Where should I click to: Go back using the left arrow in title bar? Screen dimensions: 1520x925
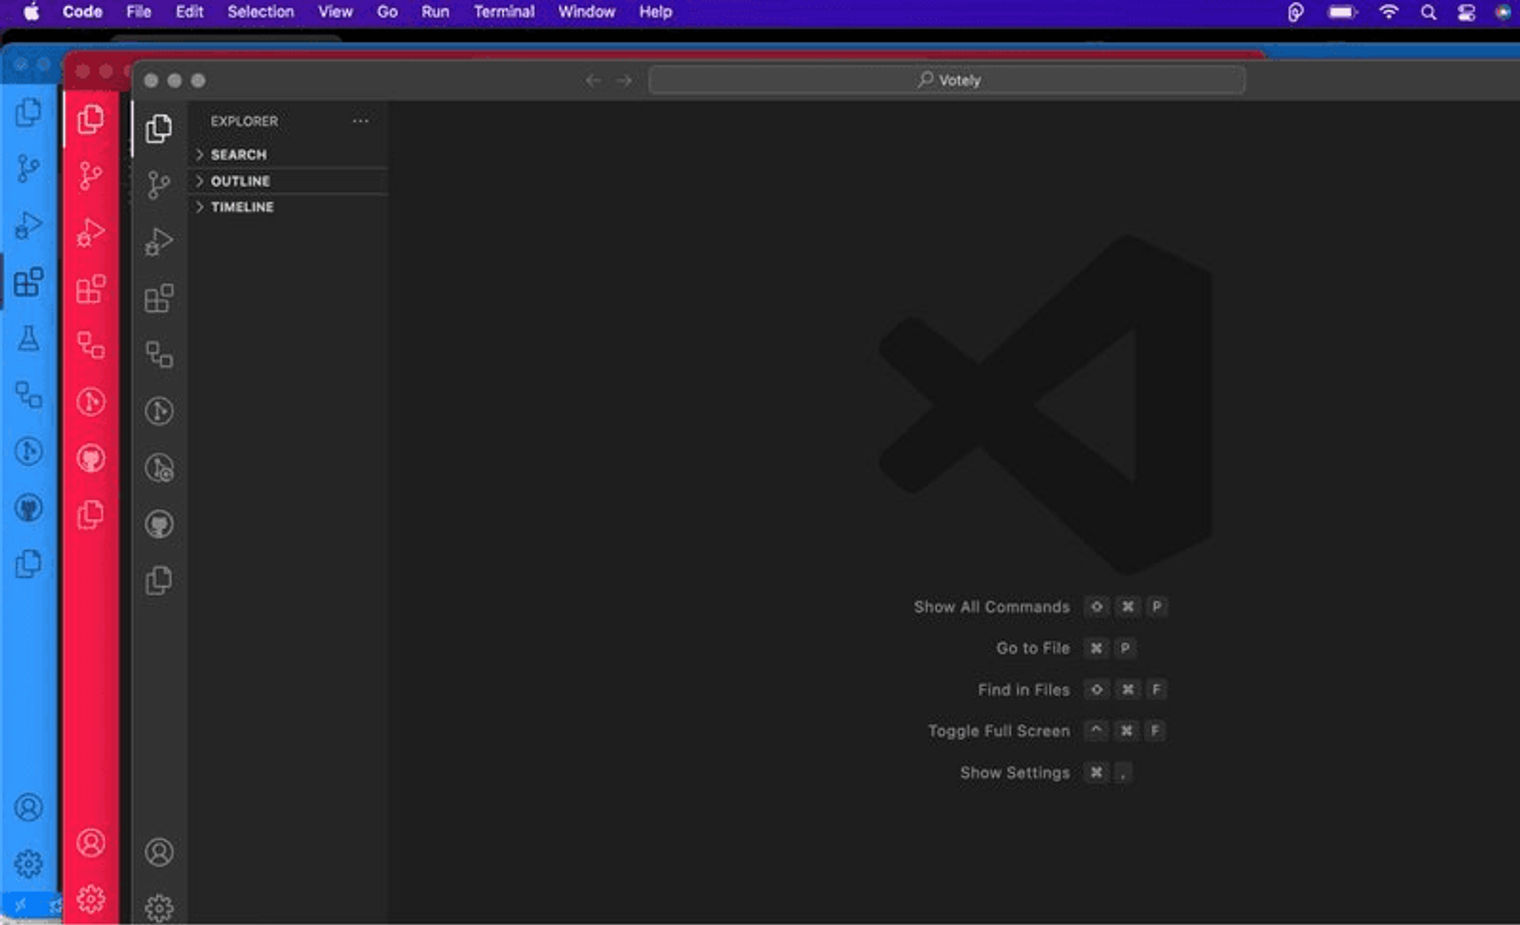[593, 80]
